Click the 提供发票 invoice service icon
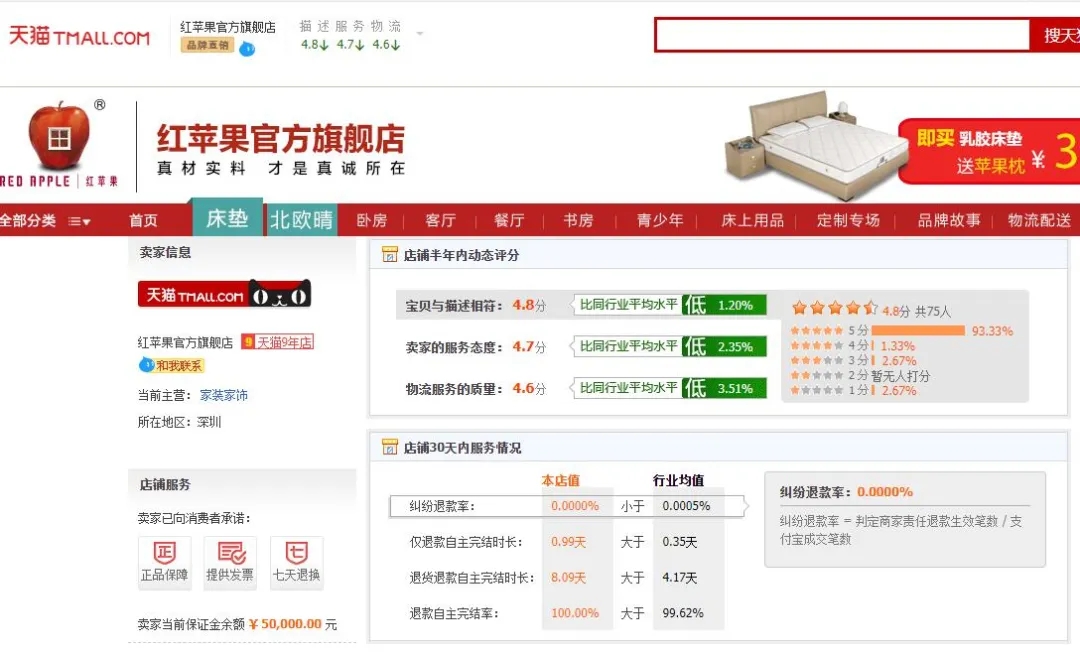 click(x=230, y=560)
